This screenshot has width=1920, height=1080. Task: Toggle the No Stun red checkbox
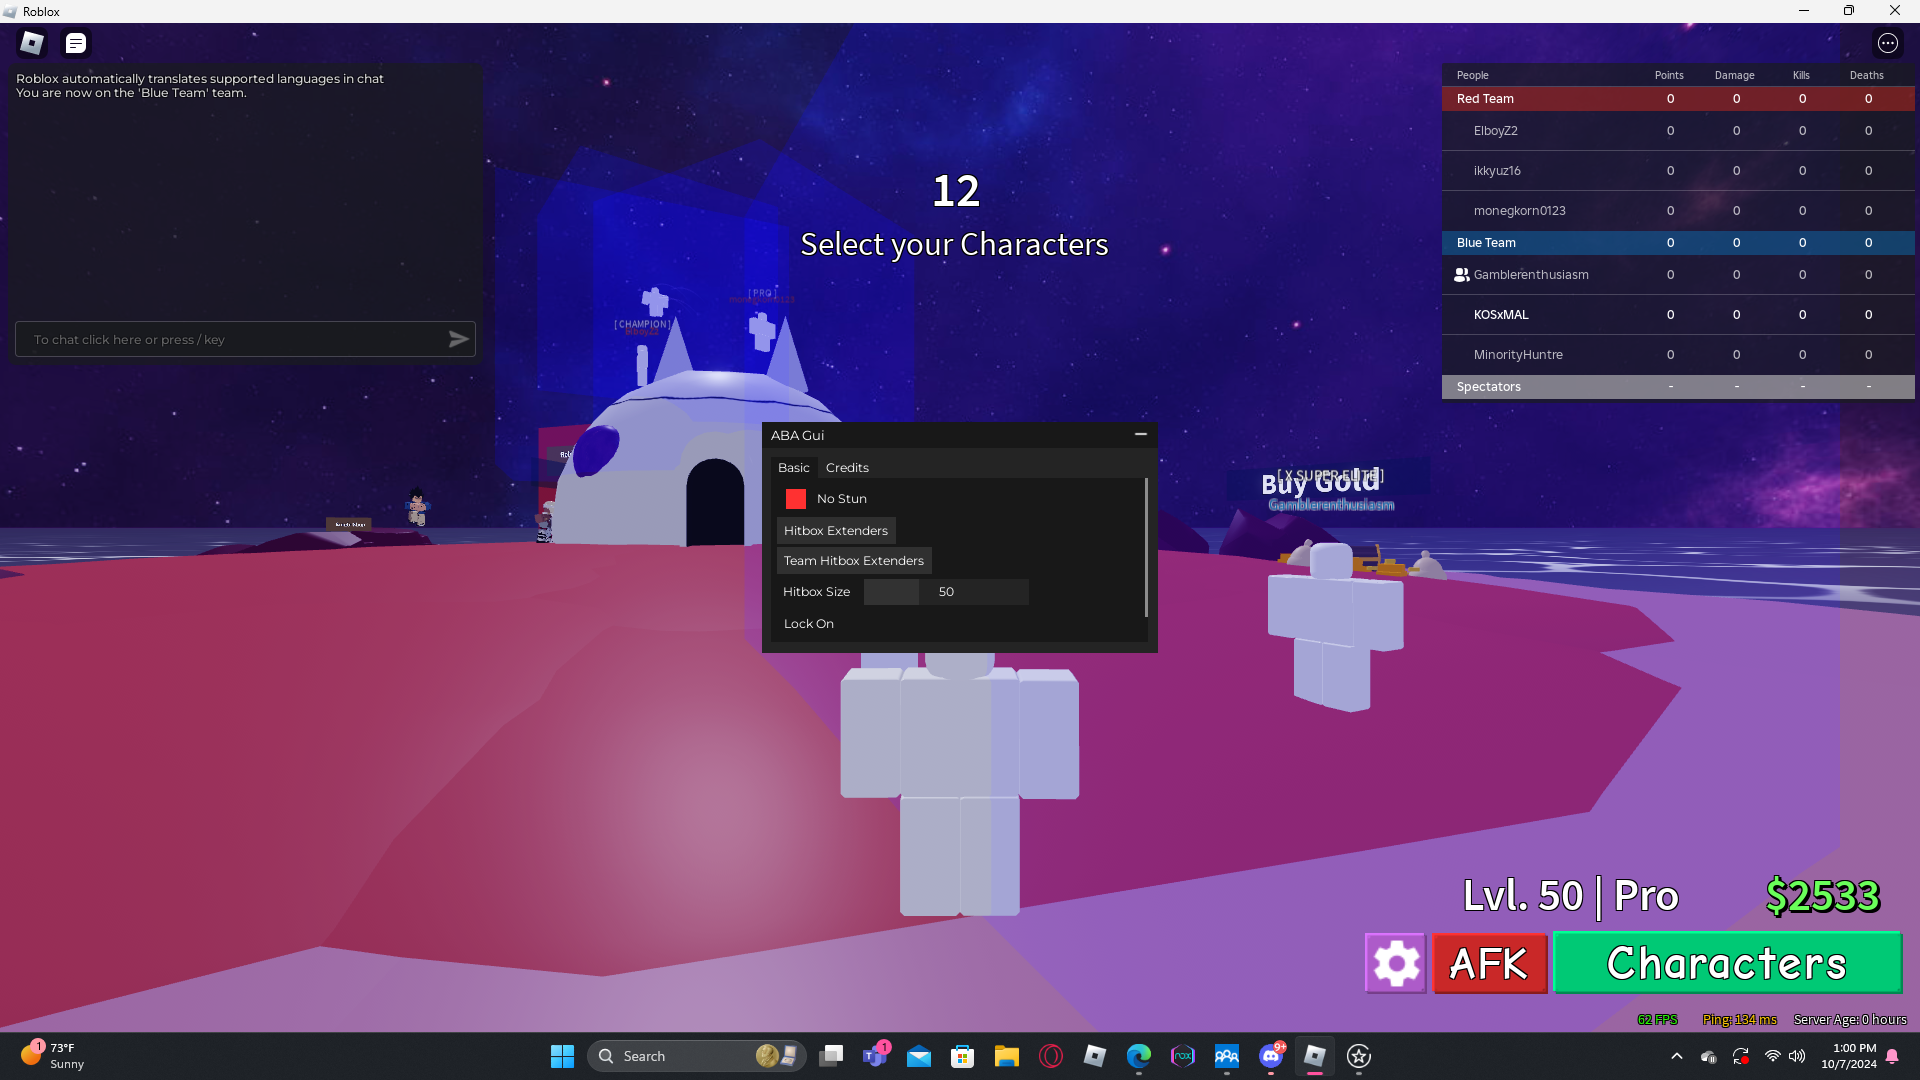(796, 499)
